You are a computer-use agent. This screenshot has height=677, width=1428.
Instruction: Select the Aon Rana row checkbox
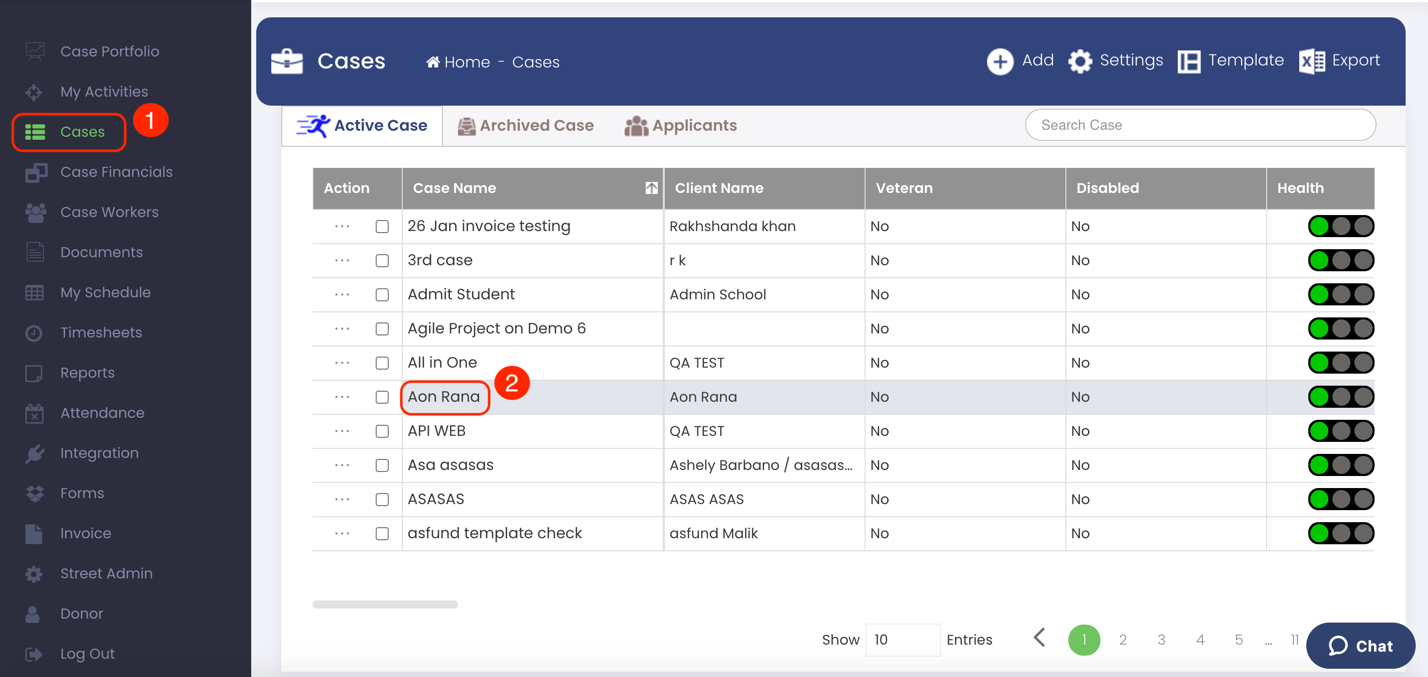[382, 397]
